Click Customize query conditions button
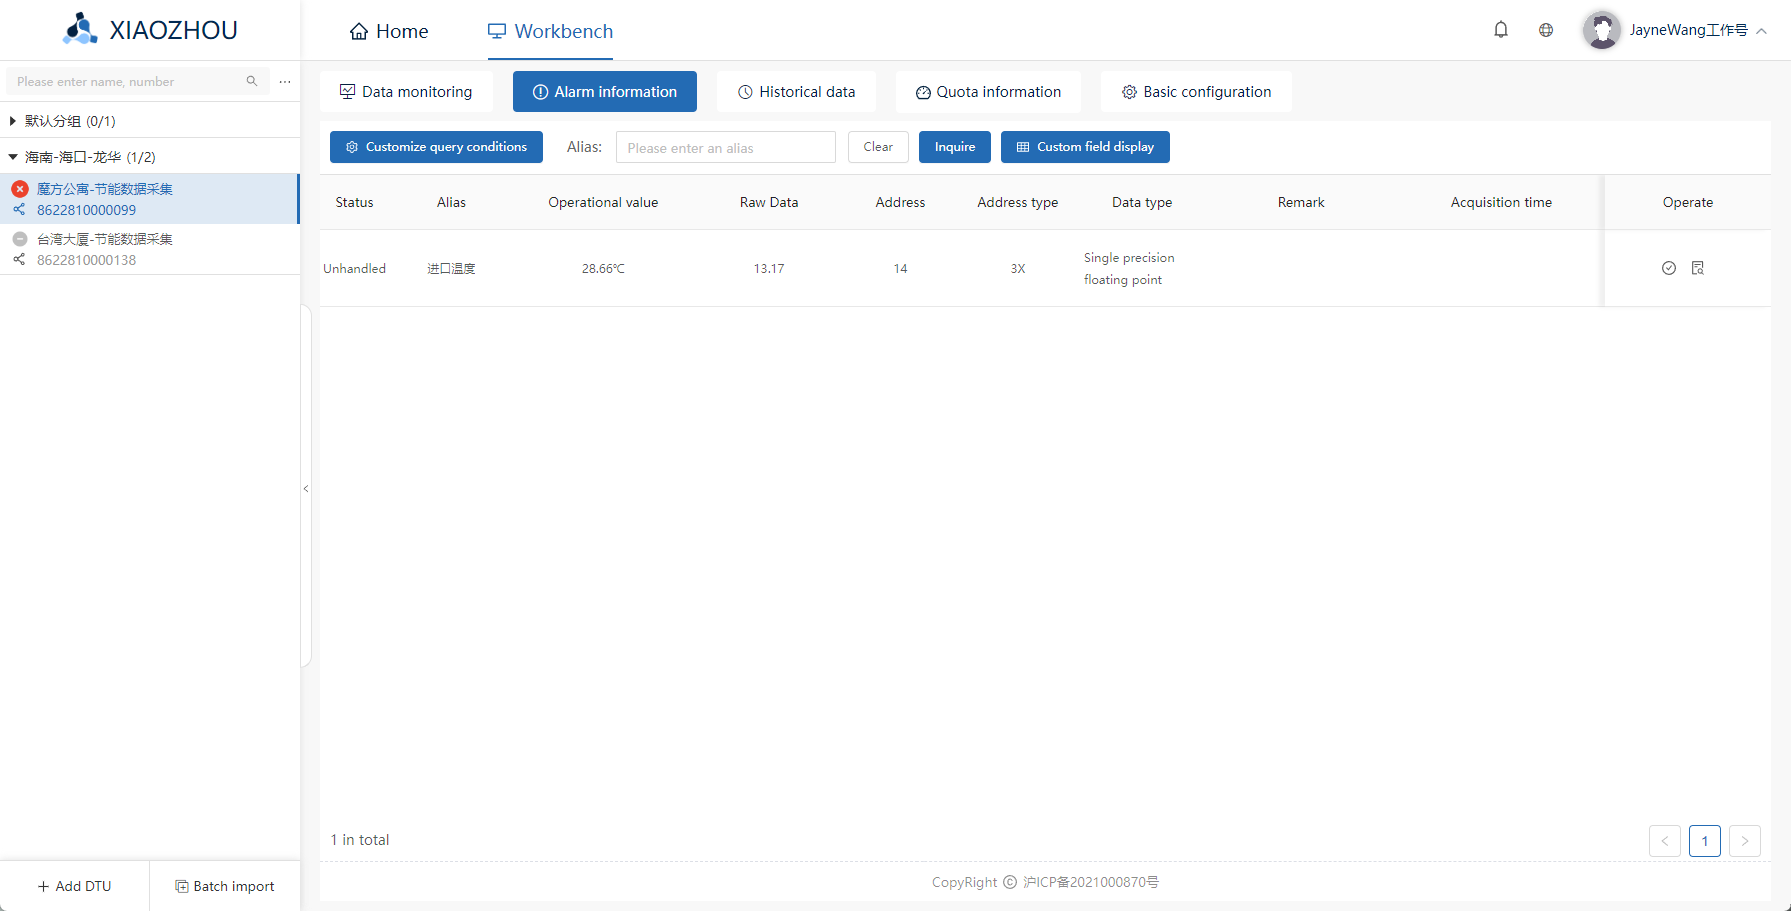The image size is (1791, 911). [436, 147]
